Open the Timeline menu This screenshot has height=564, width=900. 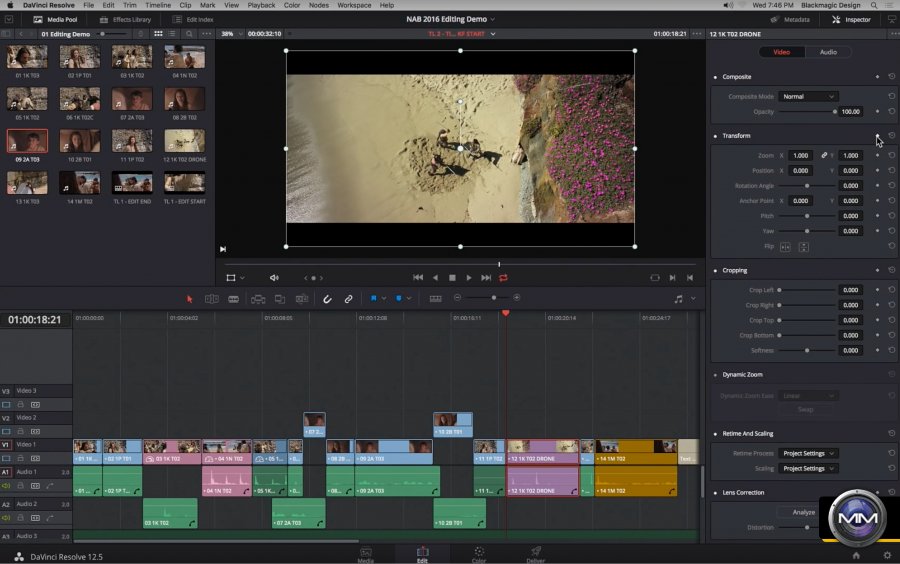[x=158, y=5]
